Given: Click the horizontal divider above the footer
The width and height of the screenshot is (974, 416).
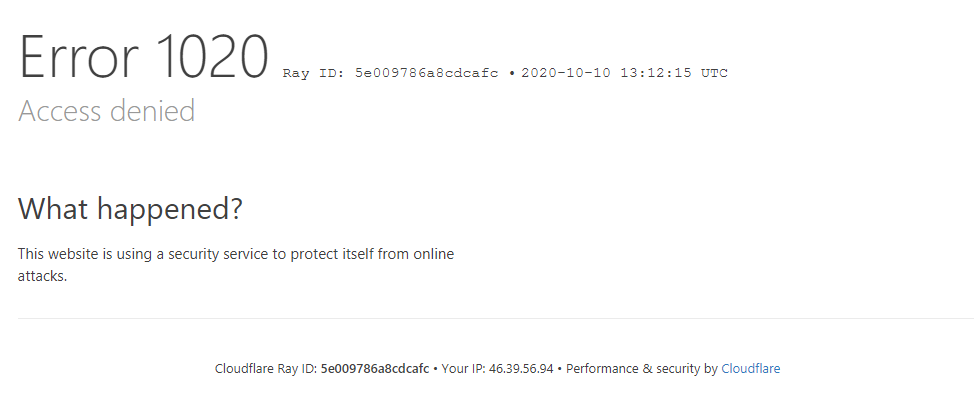Looking at the screenshot, I should [496, 319].
